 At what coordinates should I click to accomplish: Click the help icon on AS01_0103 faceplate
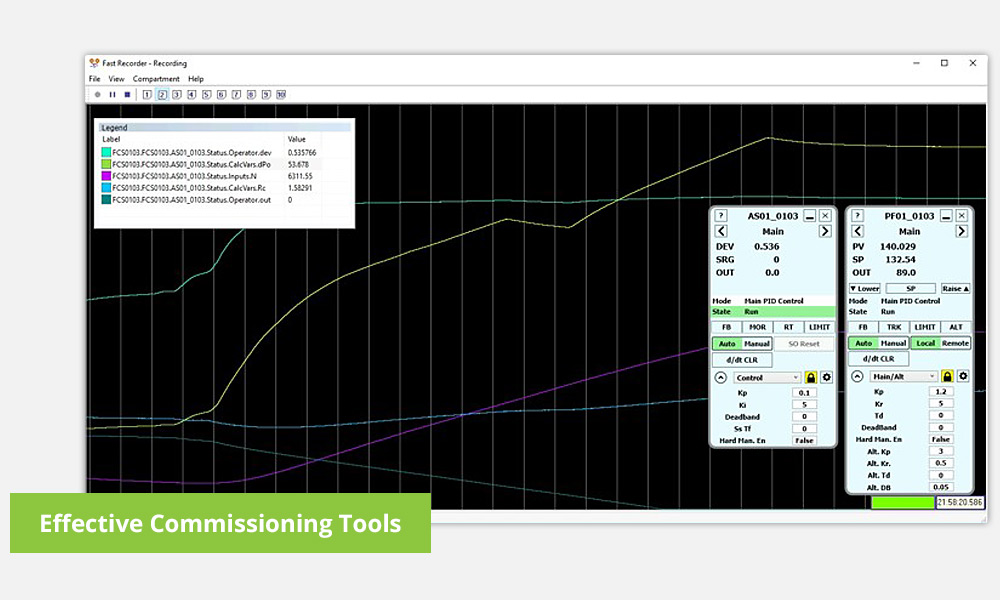pos(721,216)
